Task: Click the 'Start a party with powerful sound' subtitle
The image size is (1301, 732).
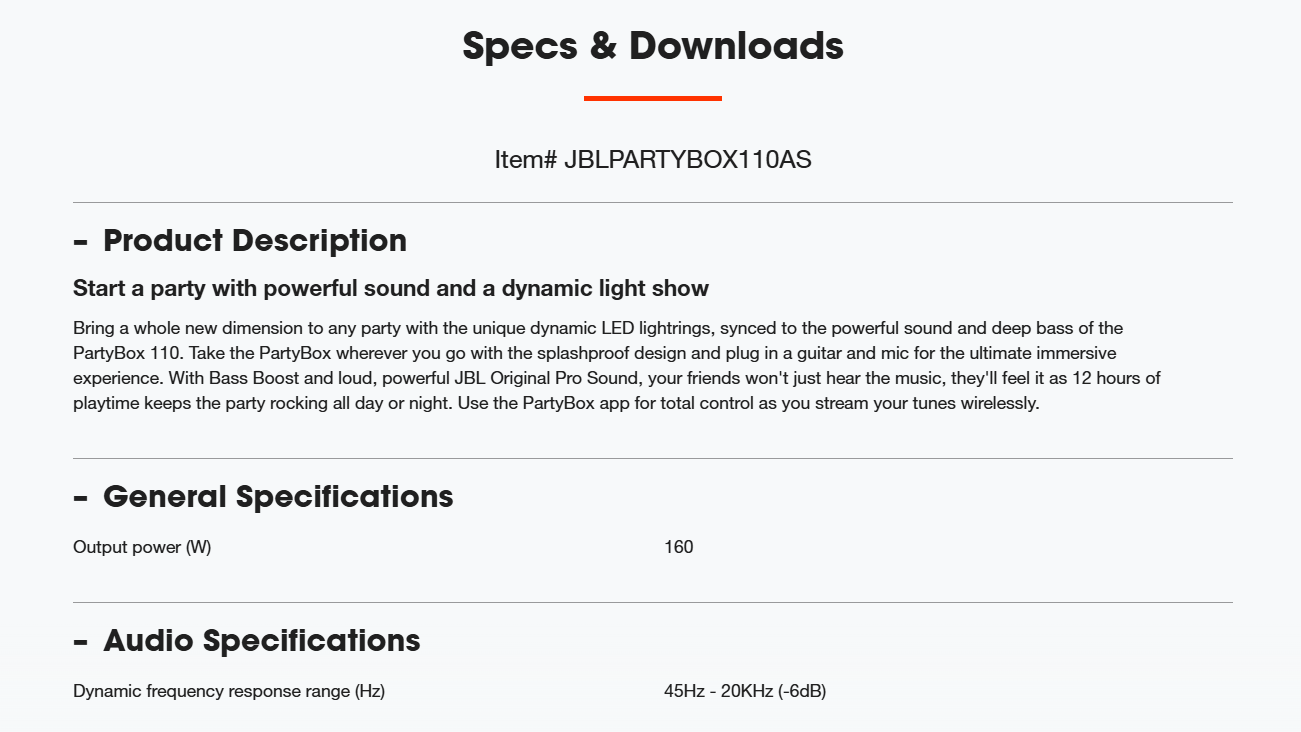Action: (391, 289)
